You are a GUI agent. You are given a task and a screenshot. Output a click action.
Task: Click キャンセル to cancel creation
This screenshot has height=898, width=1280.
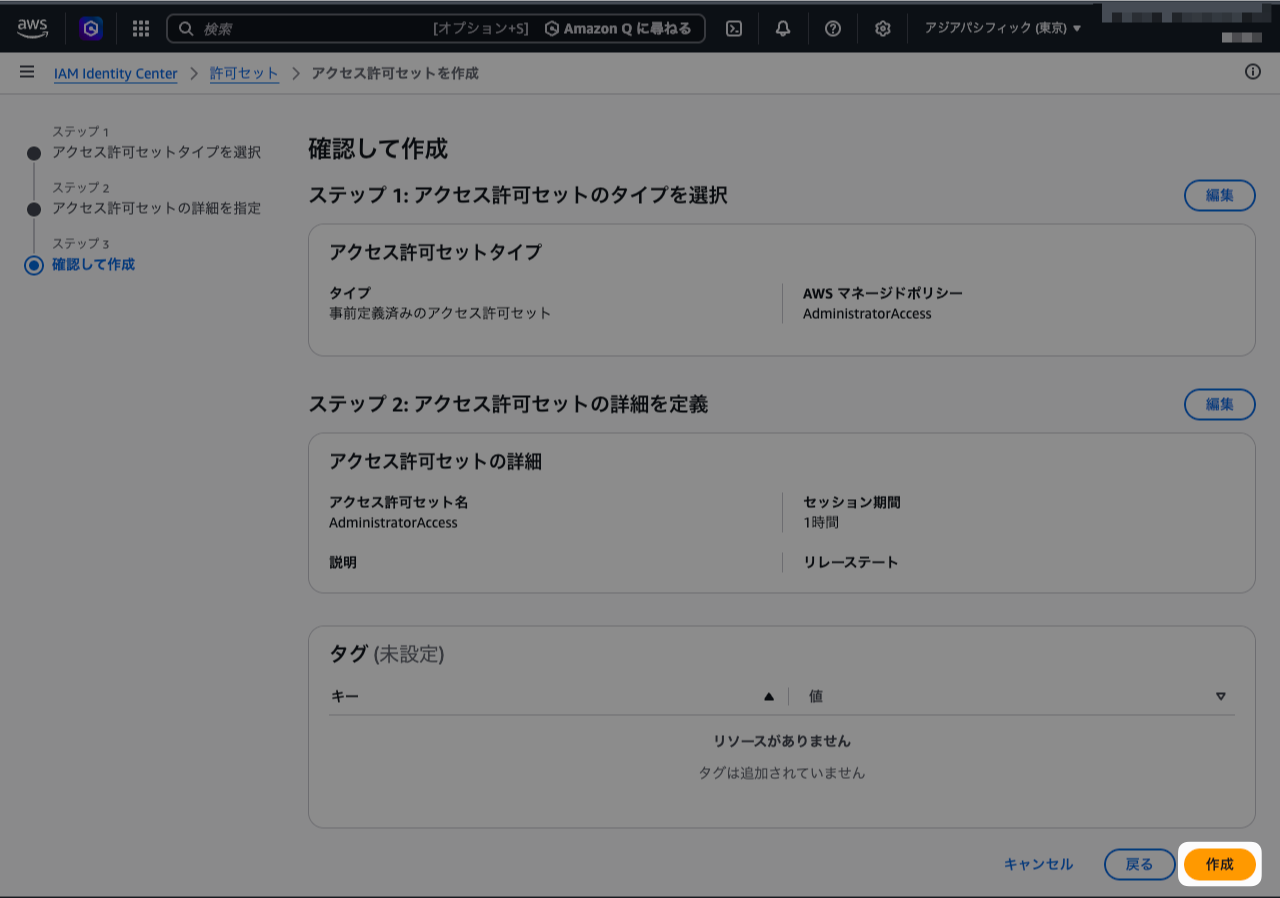[1038, 864]
